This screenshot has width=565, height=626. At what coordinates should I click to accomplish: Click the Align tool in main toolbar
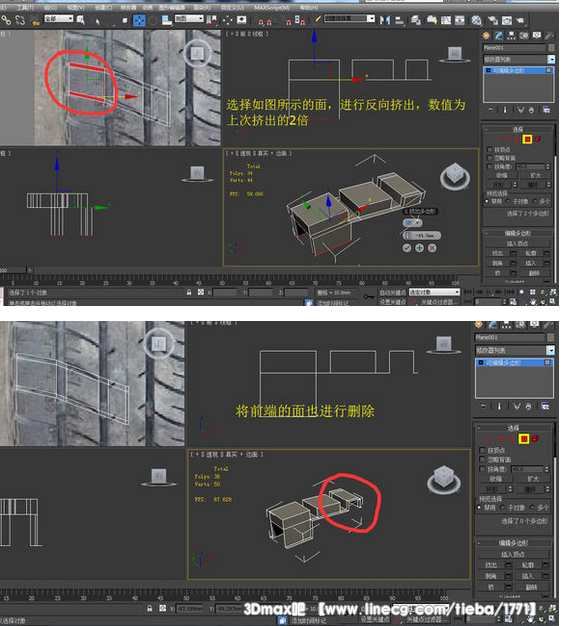pyautogui.click(x=399, y=20)
